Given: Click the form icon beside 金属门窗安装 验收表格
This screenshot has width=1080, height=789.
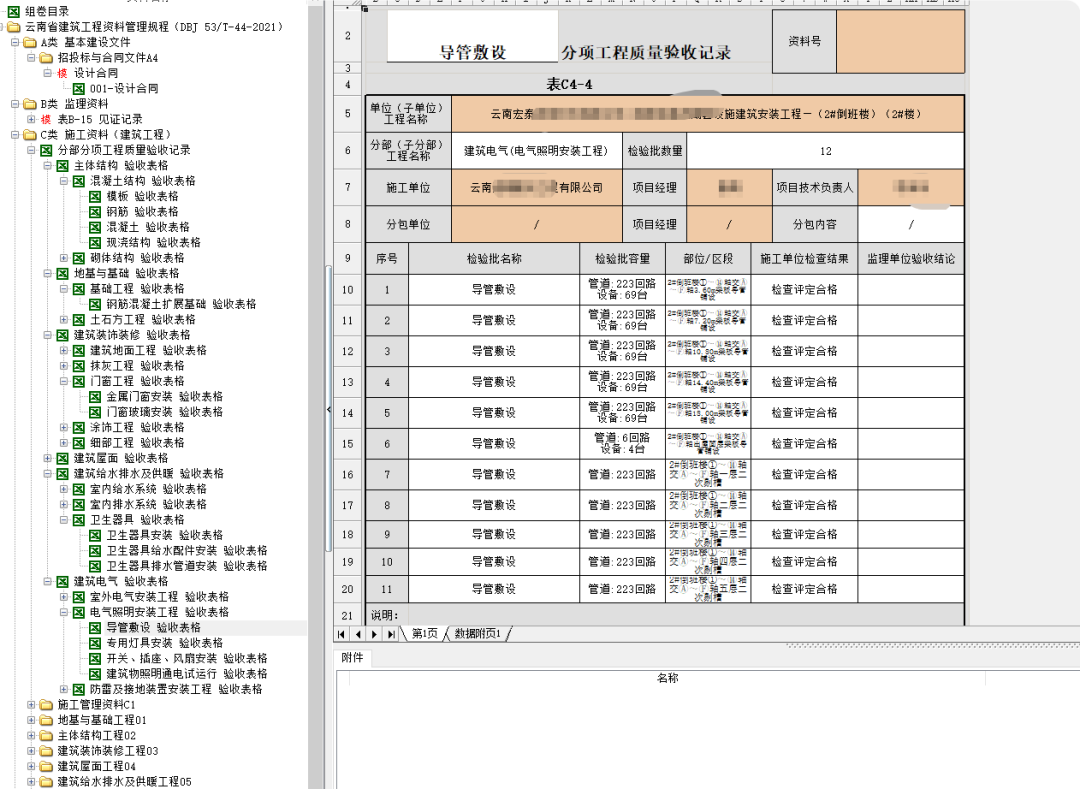Looking at the screenshot, I should [95, 397].
